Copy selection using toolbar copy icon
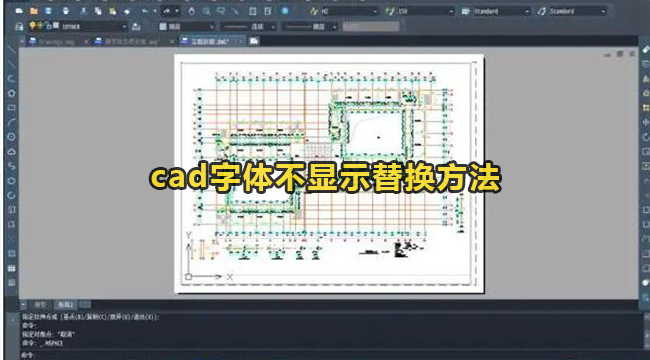 pos(98,11)
